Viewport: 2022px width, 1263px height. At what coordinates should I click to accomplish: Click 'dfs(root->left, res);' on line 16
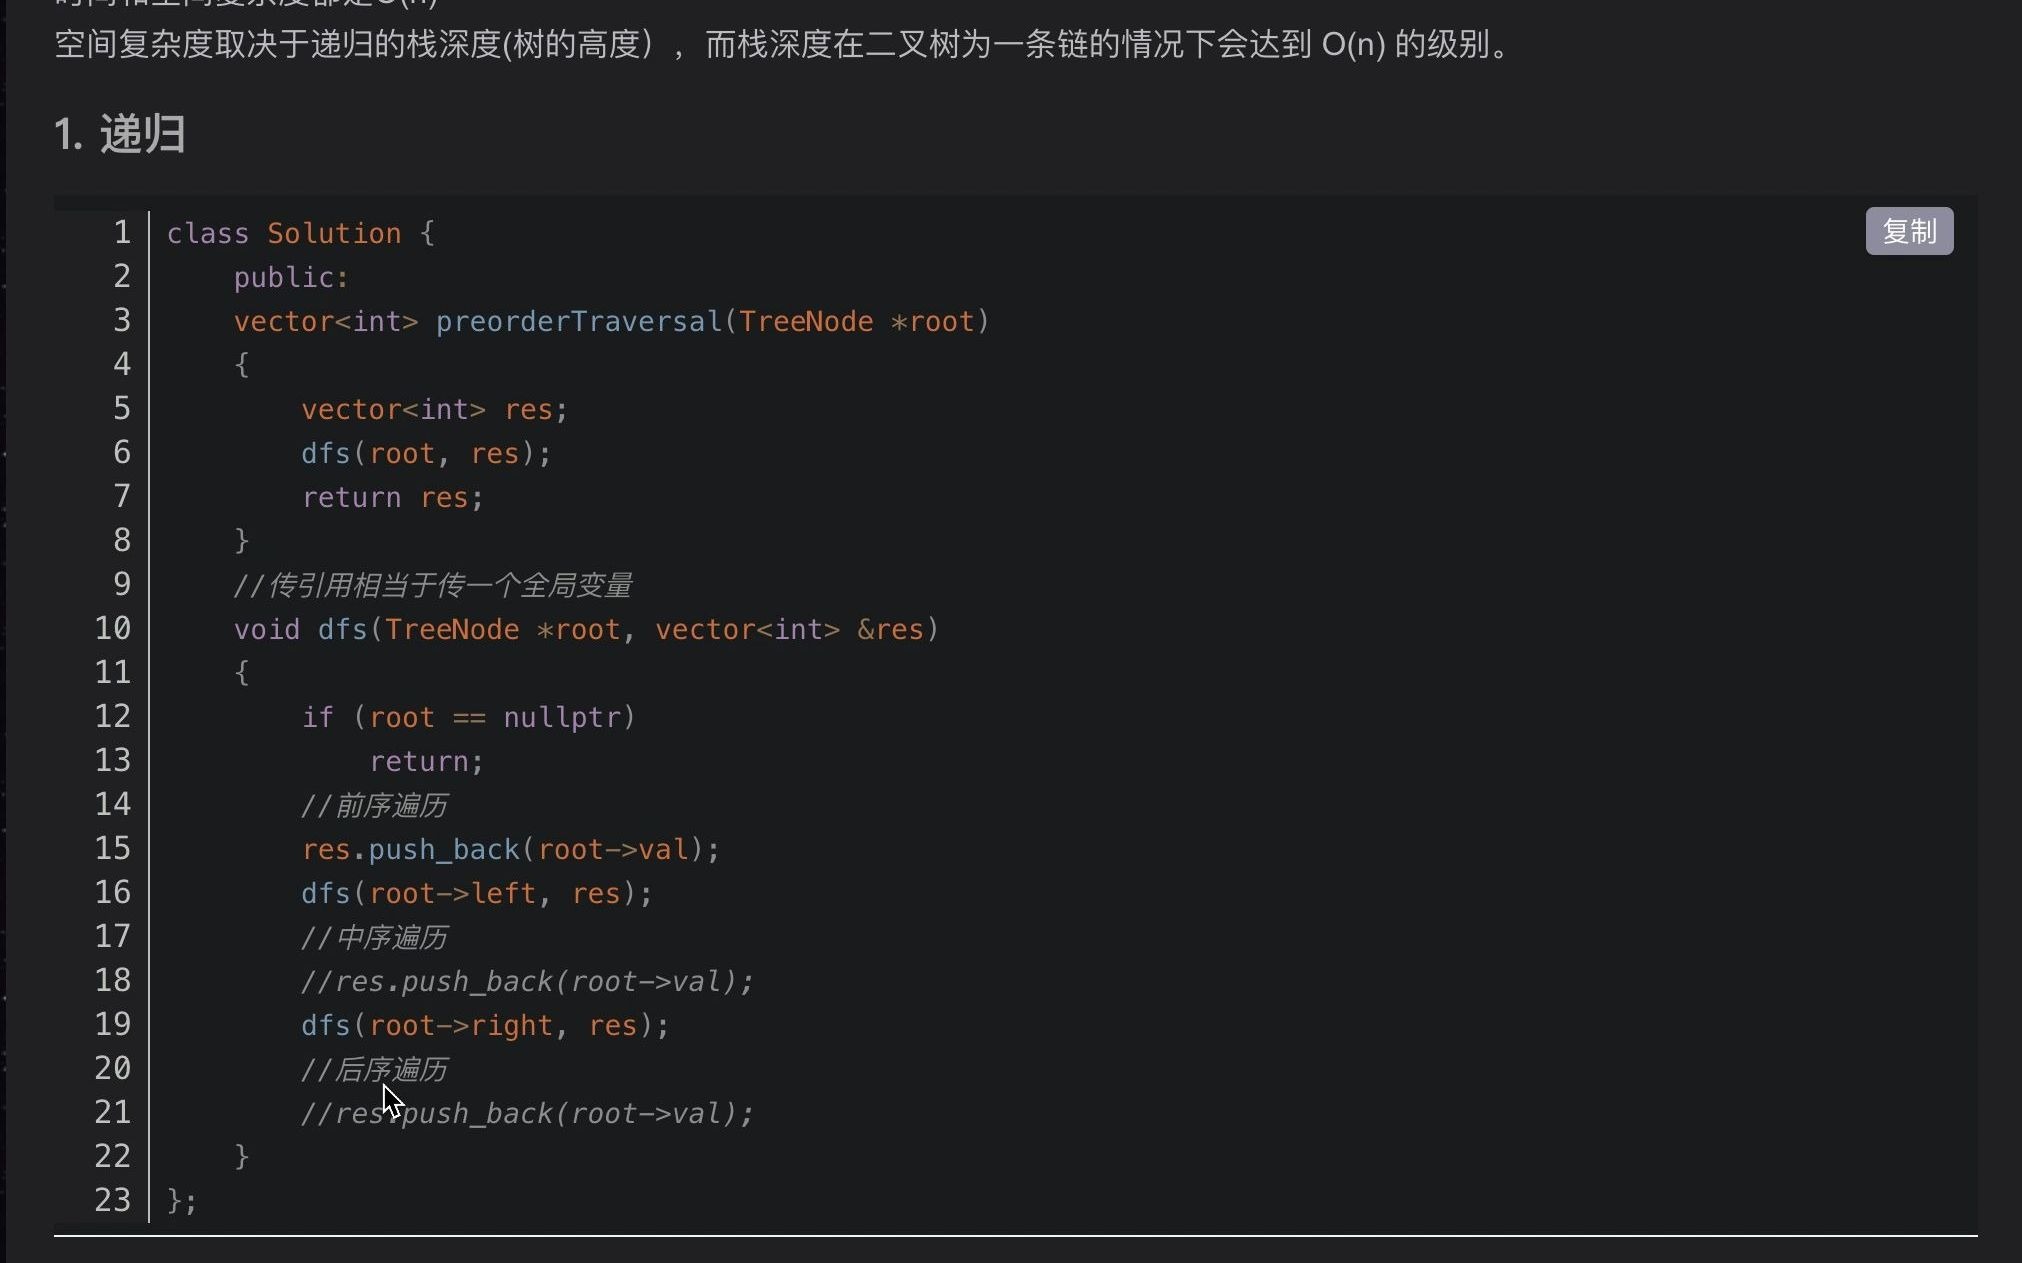coord(477,894)
